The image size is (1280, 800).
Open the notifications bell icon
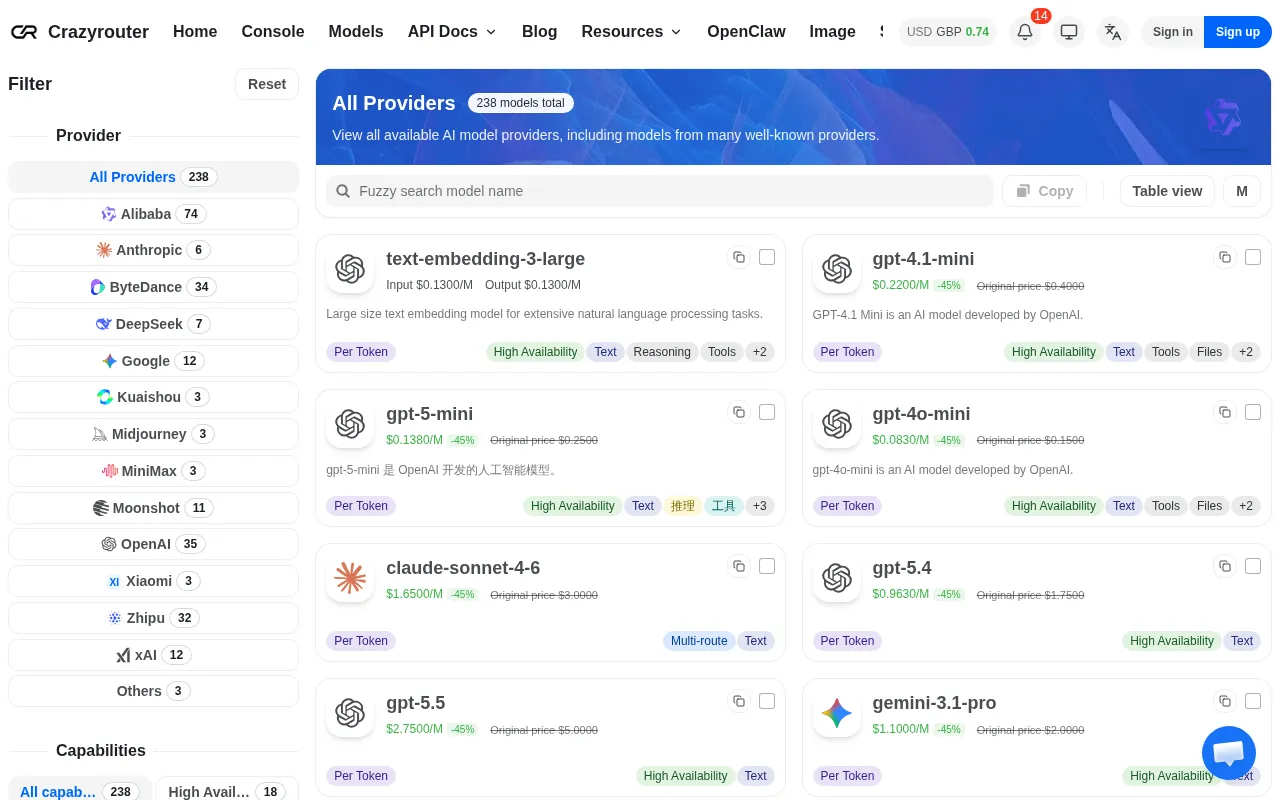click(x=1024, y=32)
